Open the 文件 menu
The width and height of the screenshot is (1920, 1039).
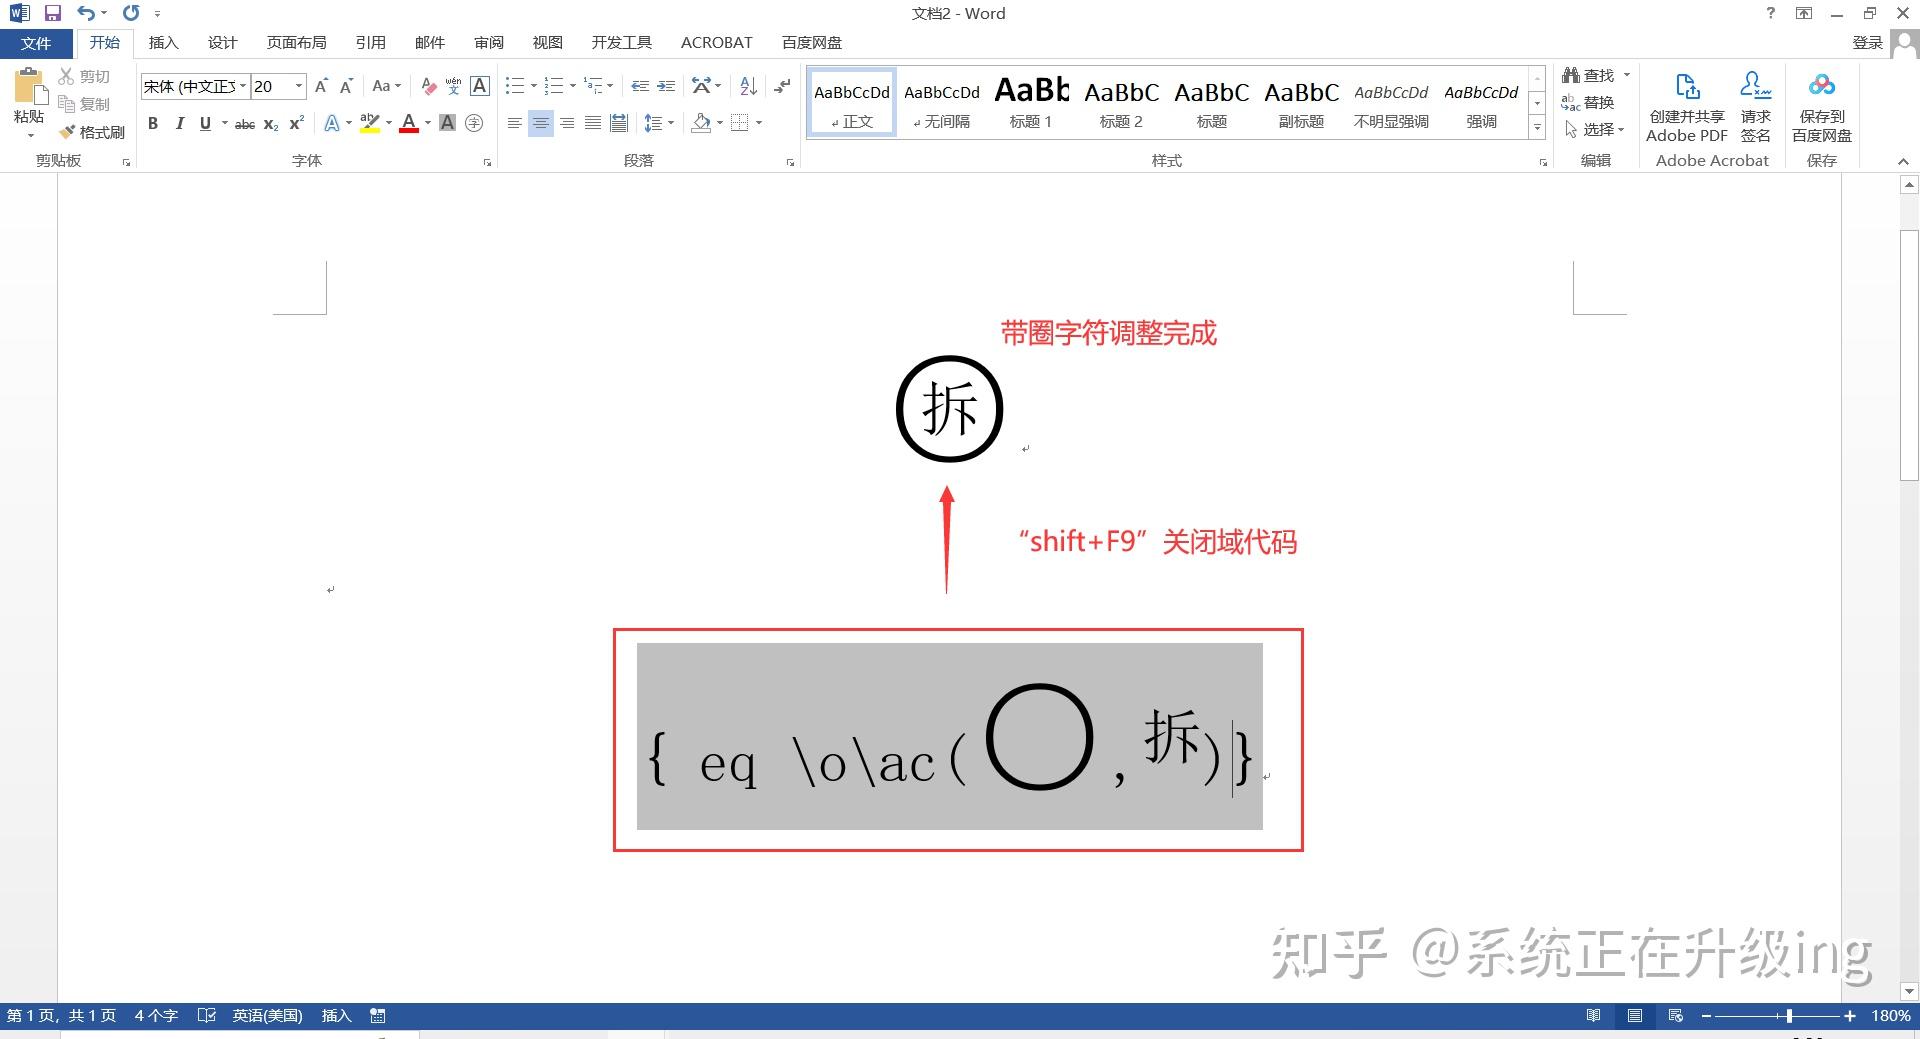[x=35, y=43]
